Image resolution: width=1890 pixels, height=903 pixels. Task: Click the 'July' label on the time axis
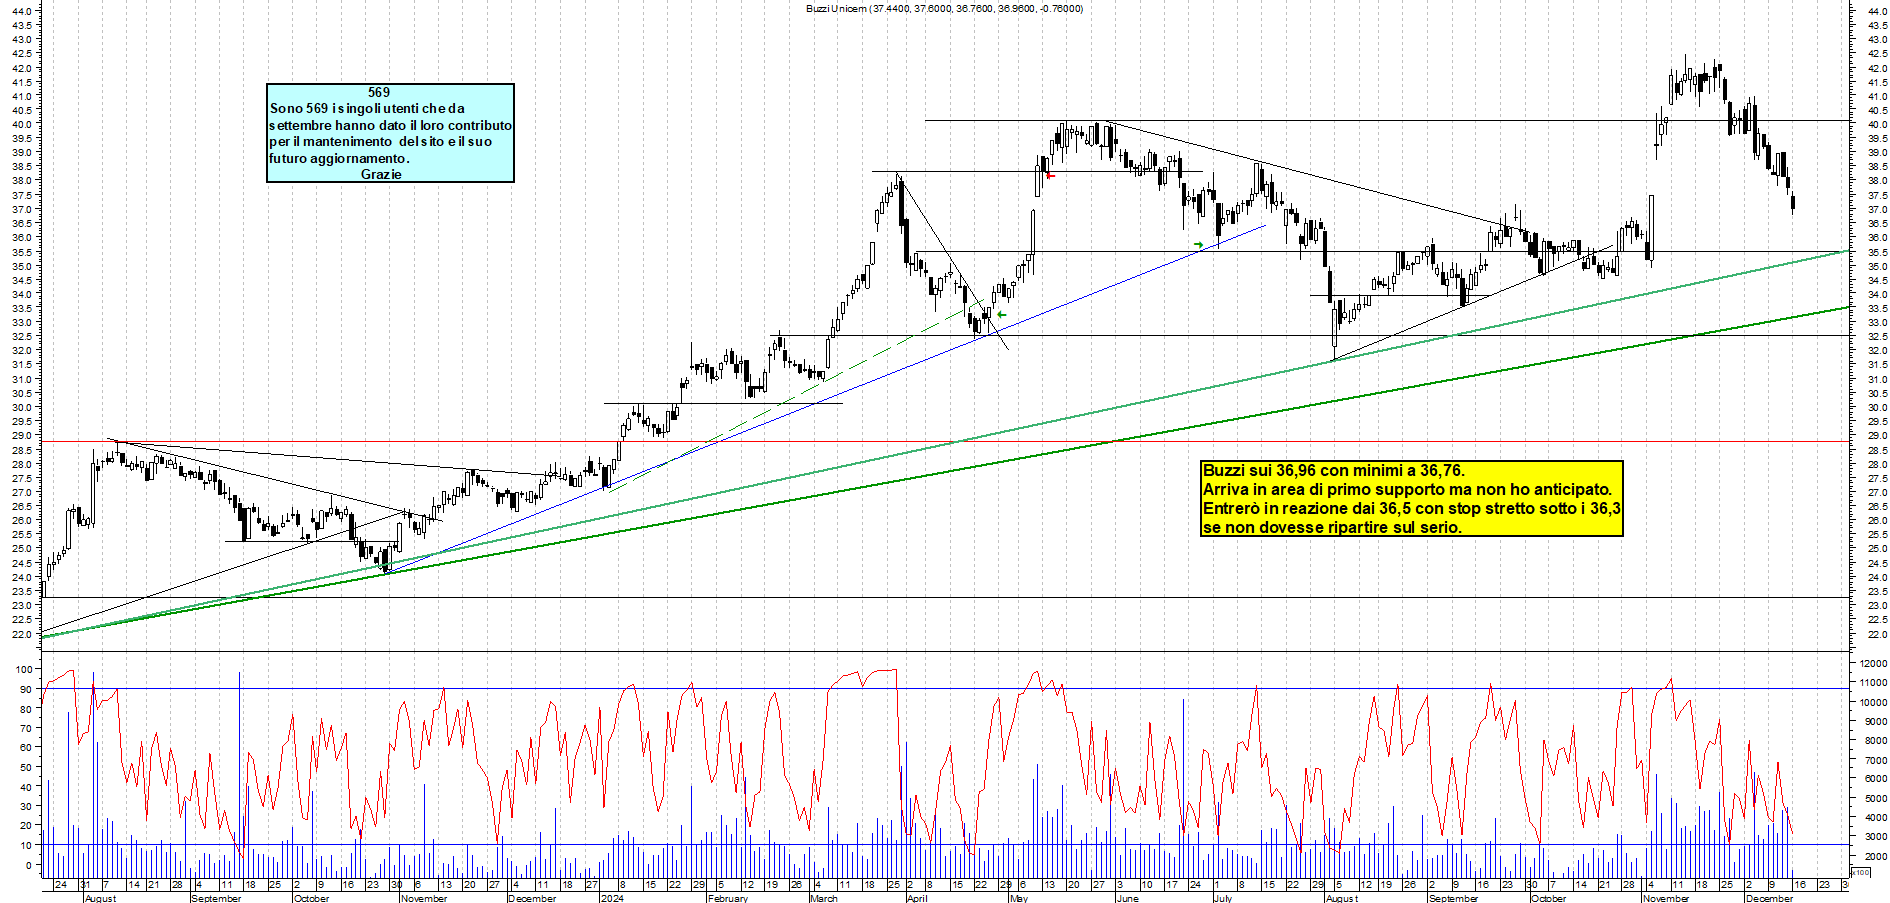[1222, 898]
